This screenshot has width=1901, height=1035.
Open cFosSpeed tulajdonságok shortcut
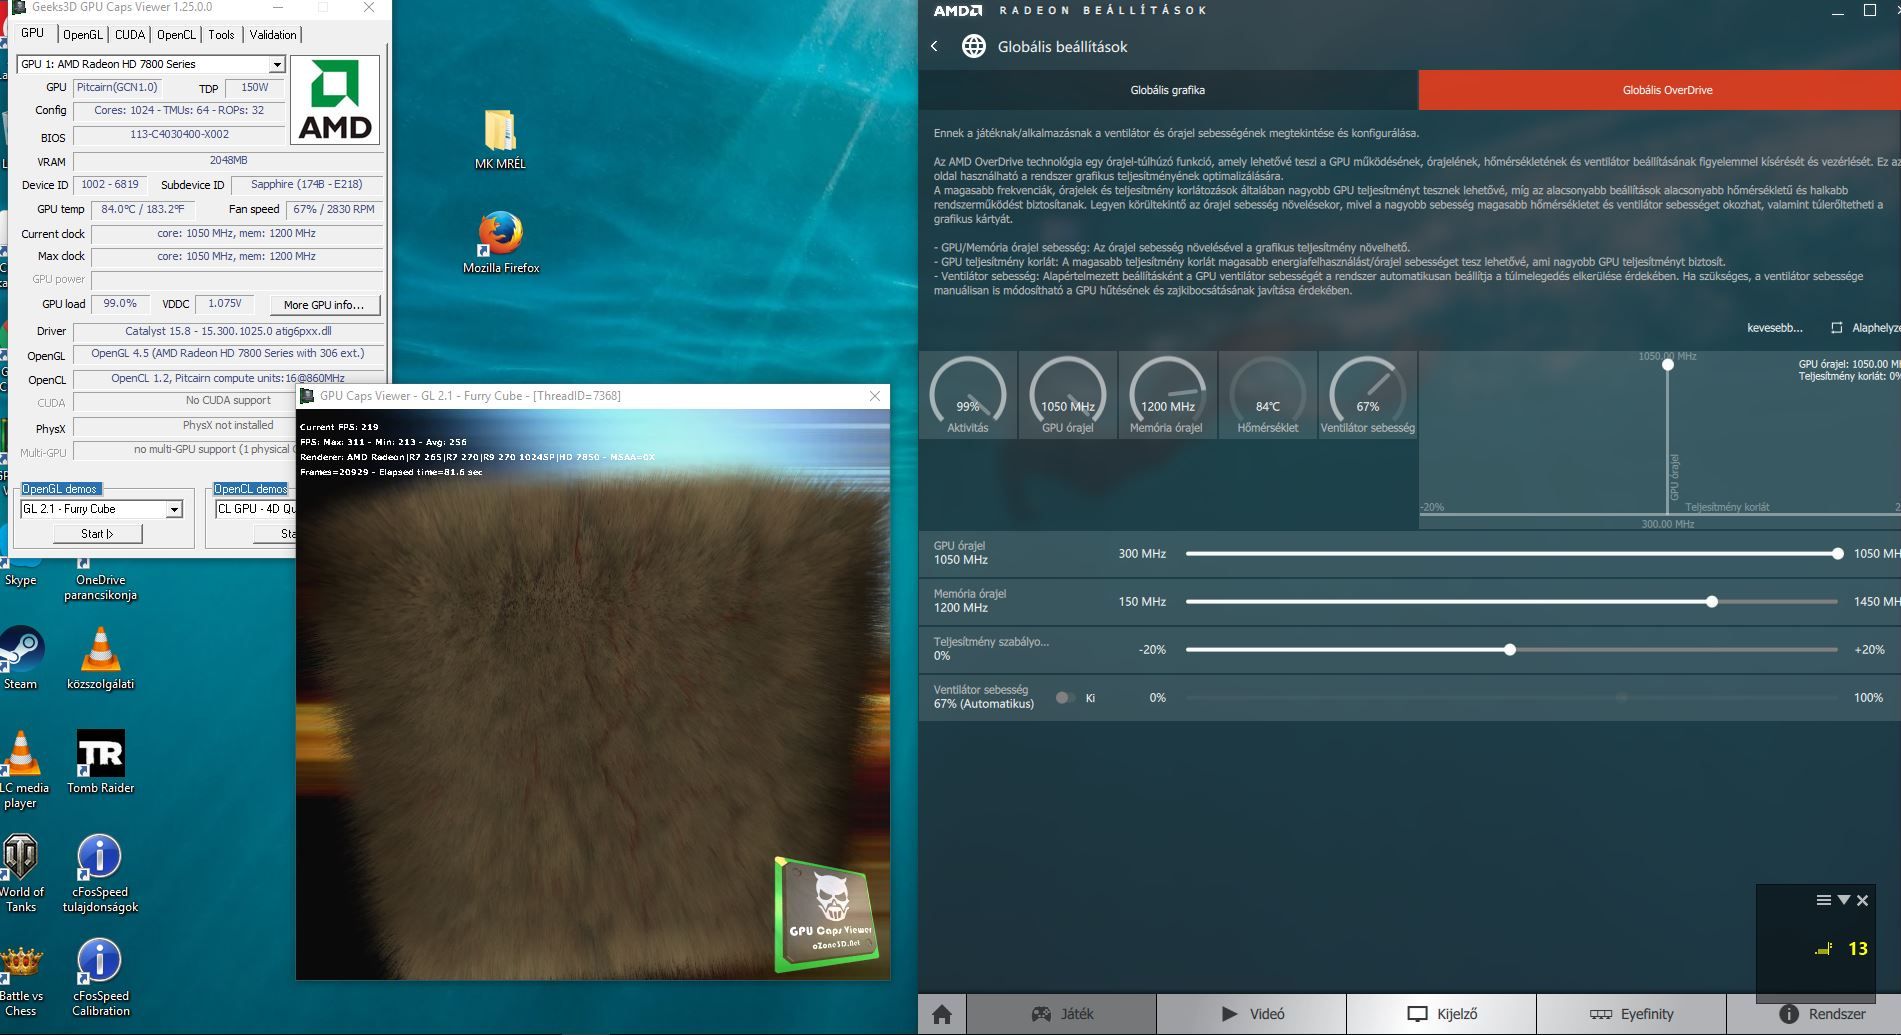[x=100, y=872]
